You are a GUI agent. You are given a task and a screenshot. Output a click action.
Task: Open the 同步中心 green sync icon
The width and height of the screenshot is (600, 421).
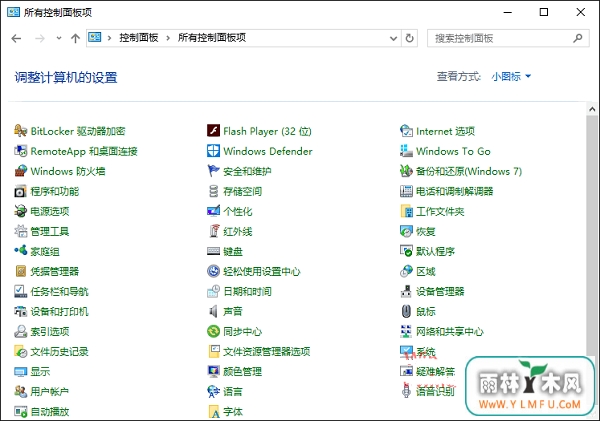tap(214, 331)
